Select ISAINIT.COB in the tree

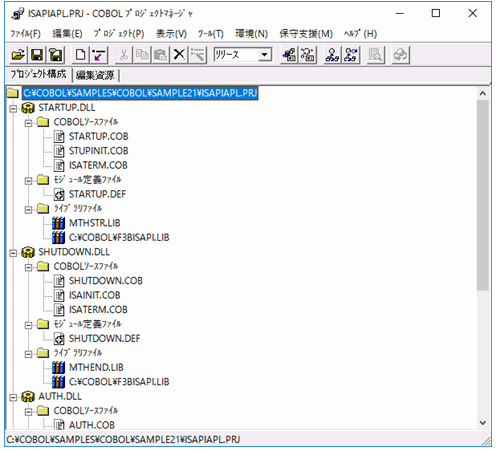[x=94, y=295]
